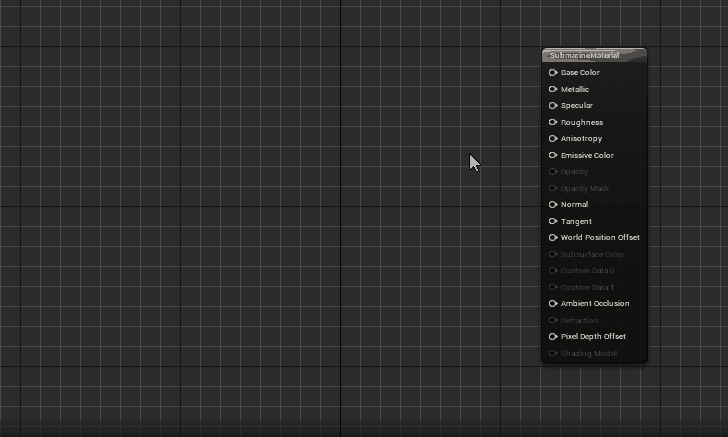Click the Roughness pin circle
The height and width of the screenshot is (437, 728).
click(553, 122)
